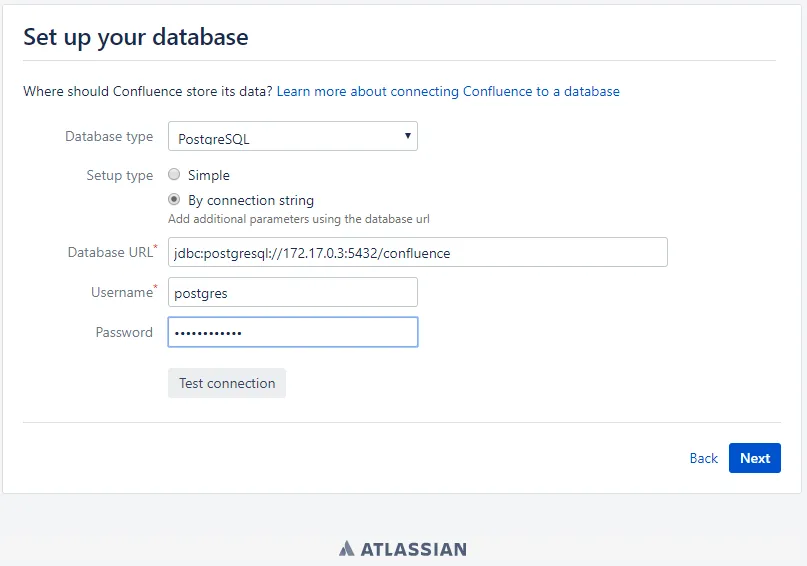This screenshot has width=807, height=566.
Task: Click the 'Add additional parameters using the database url' hint
Action: coord(299,219)
